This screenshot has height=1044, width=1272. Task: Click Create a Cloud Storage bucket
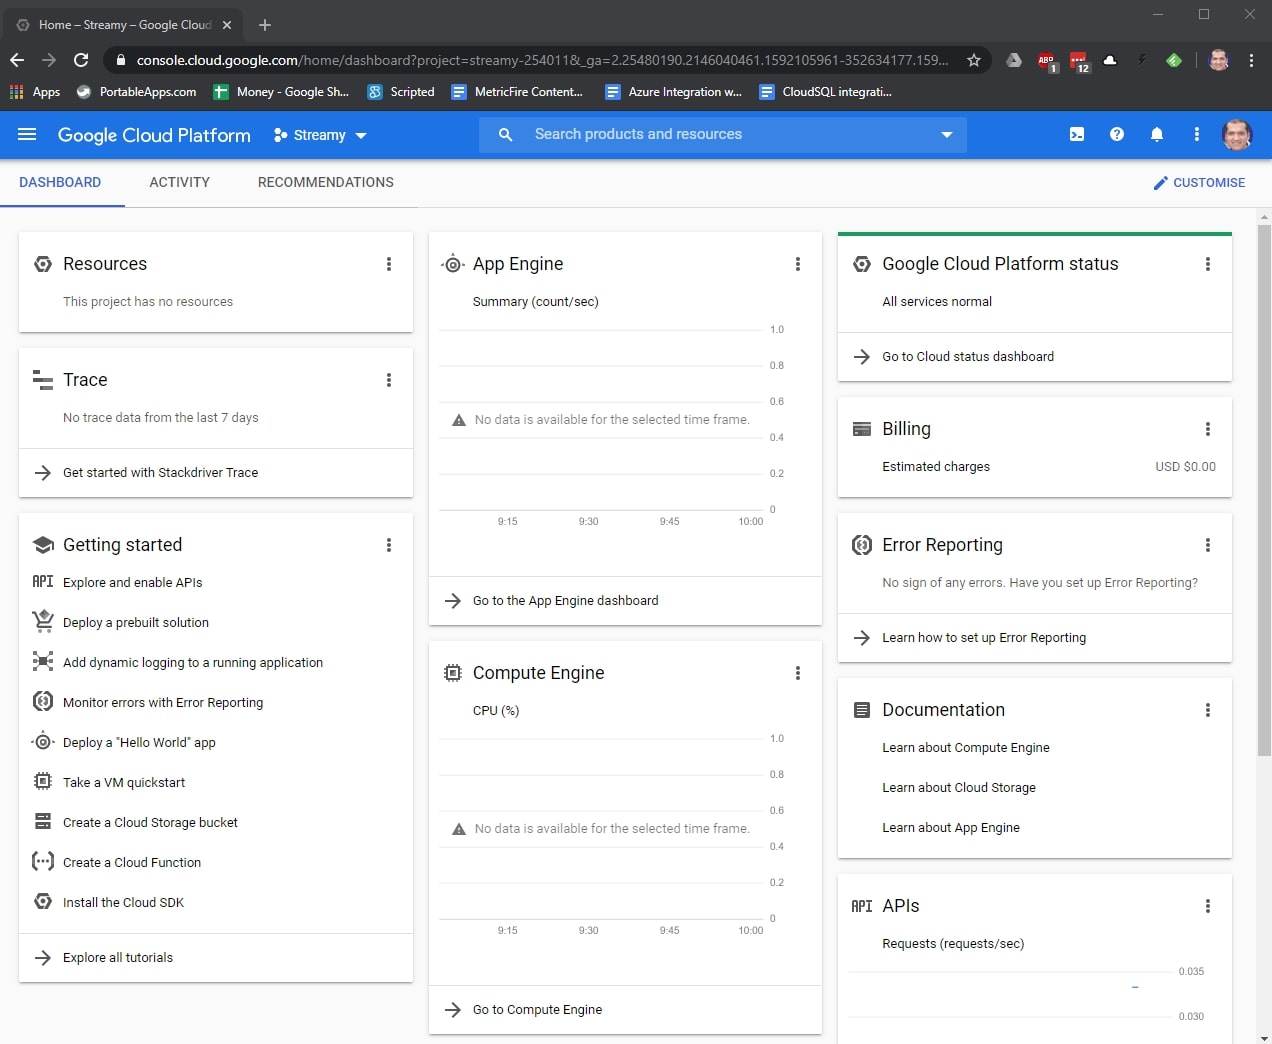pyautogui.click(x=150, y=823)
